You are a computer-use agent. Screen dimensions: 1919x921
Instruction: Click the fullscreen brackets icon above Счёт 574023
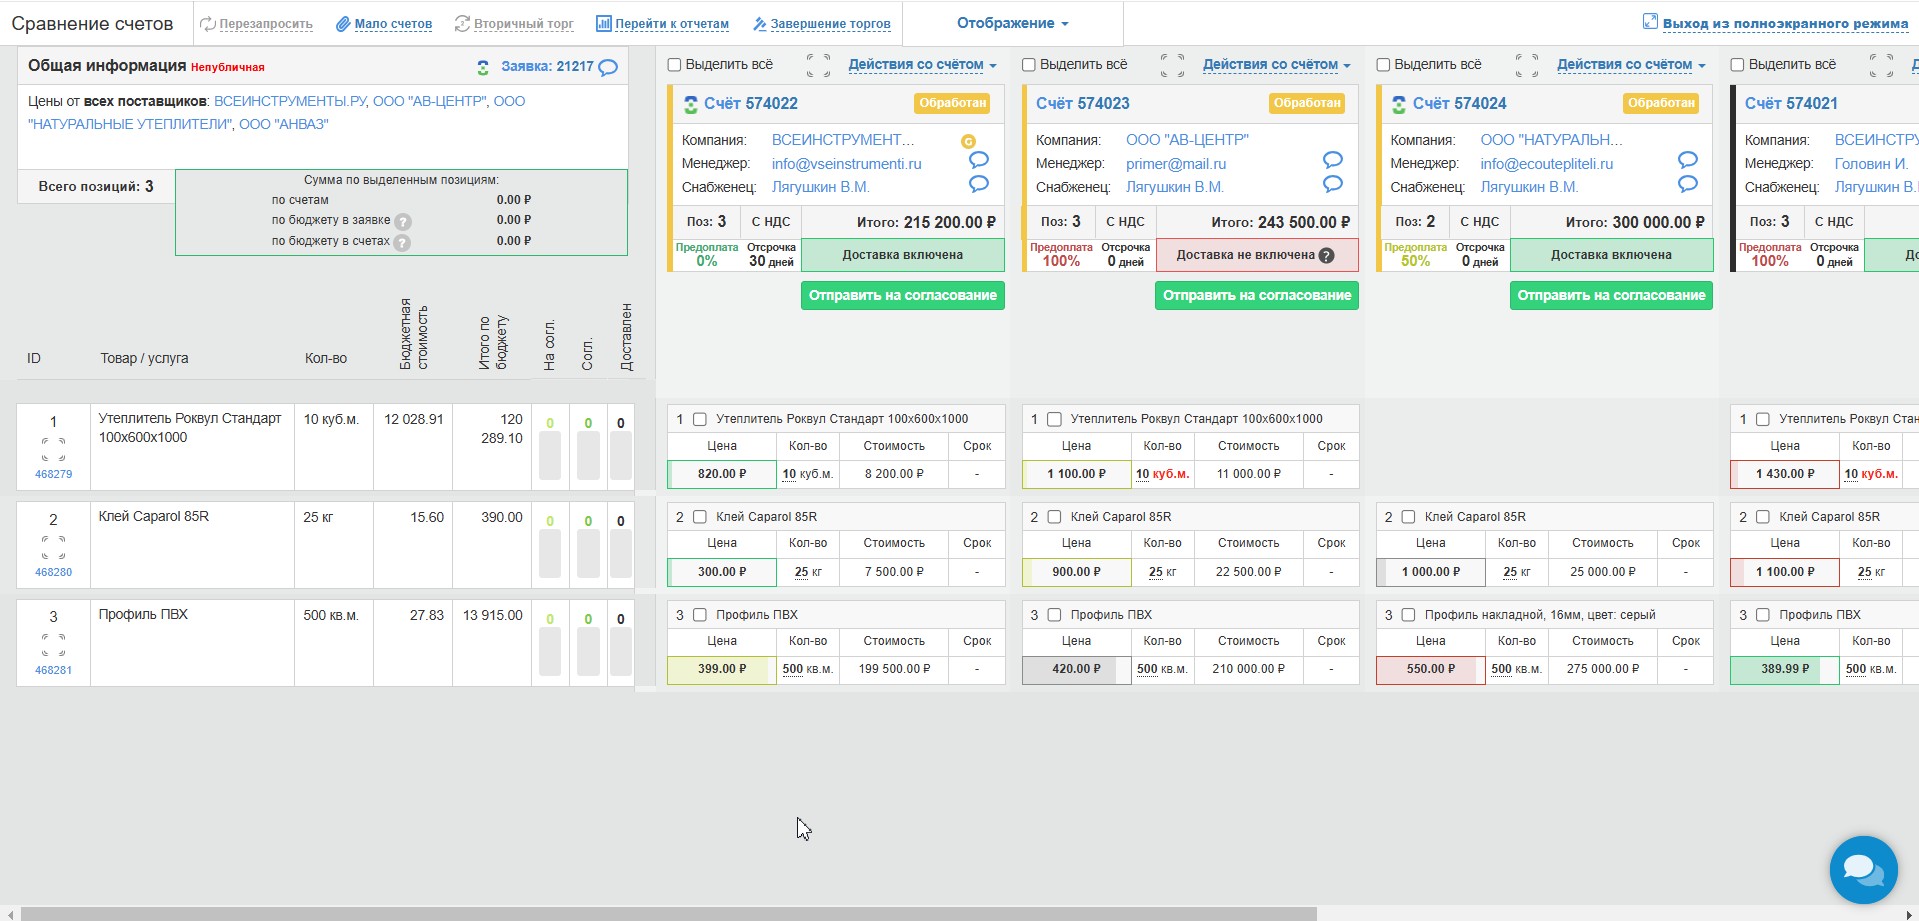1172,65
